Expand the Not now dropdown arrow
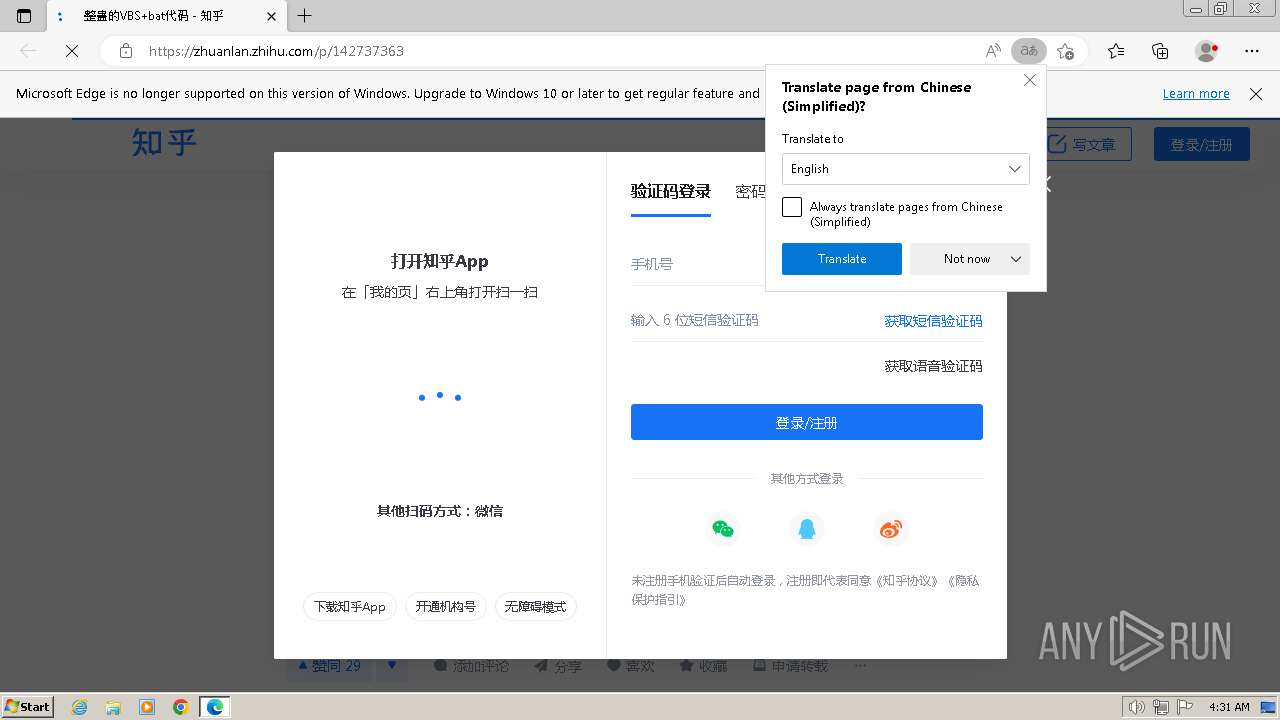 point(1016,259)
